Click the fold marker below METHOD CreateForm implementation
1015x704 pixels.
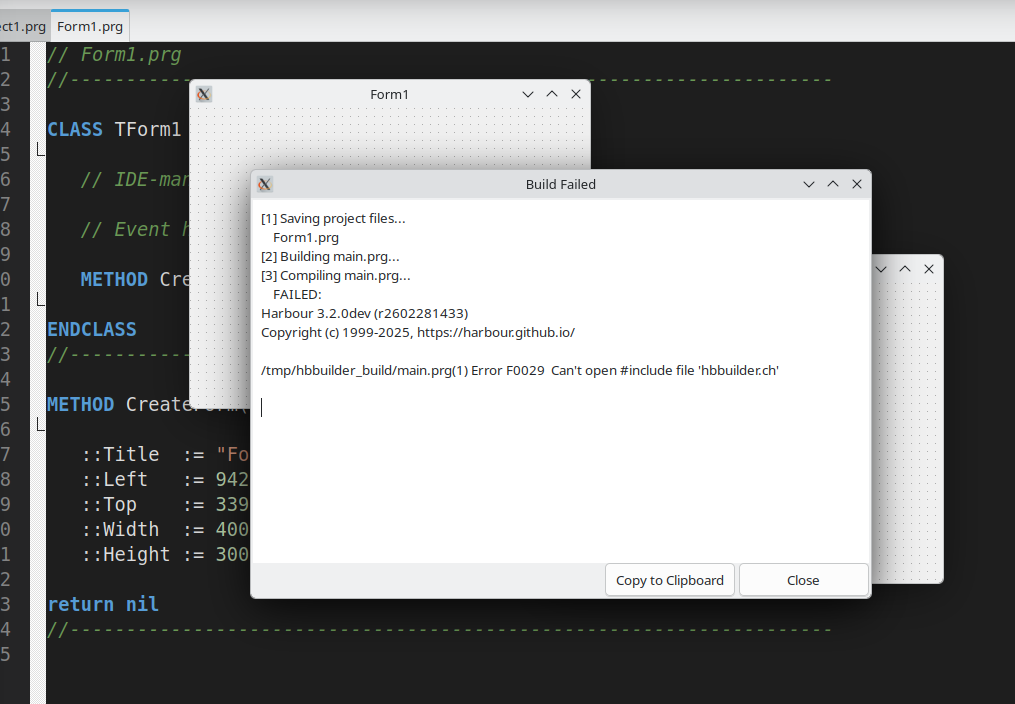(x=41, y=427)
